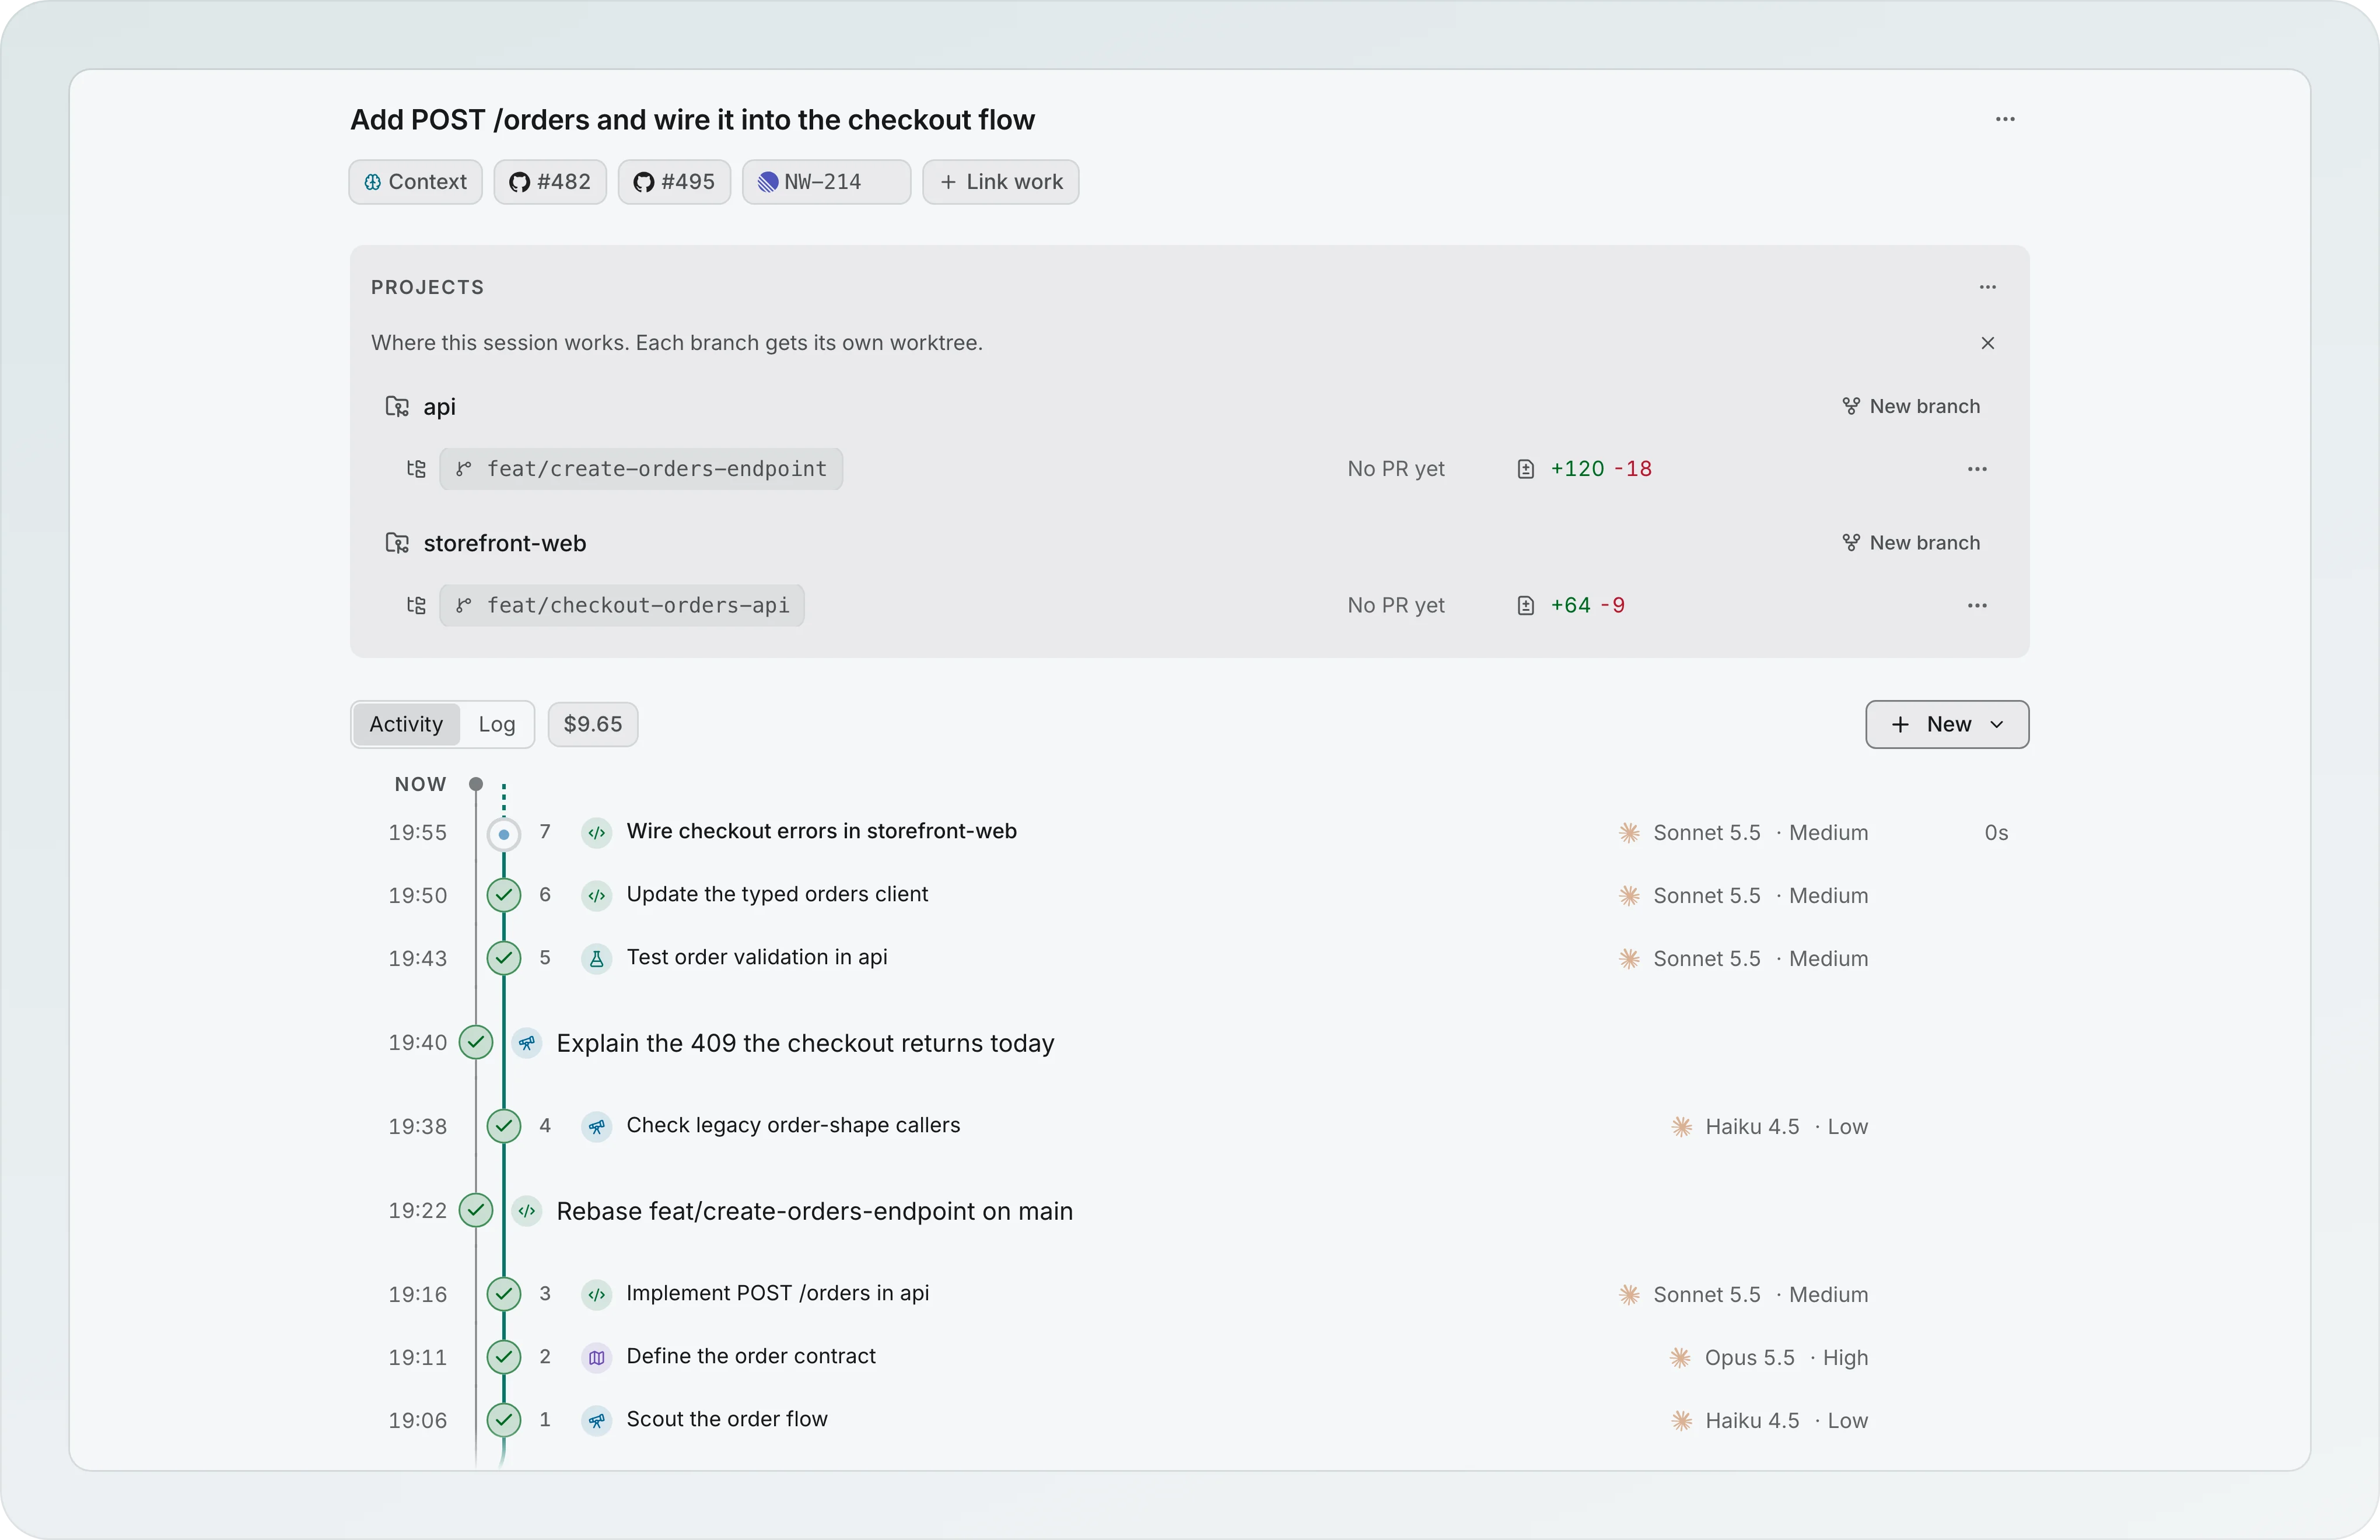Select the feat/create-orders-endpoint branch chip
This screenshot has height=1540, width=2380.
point(641,469)
